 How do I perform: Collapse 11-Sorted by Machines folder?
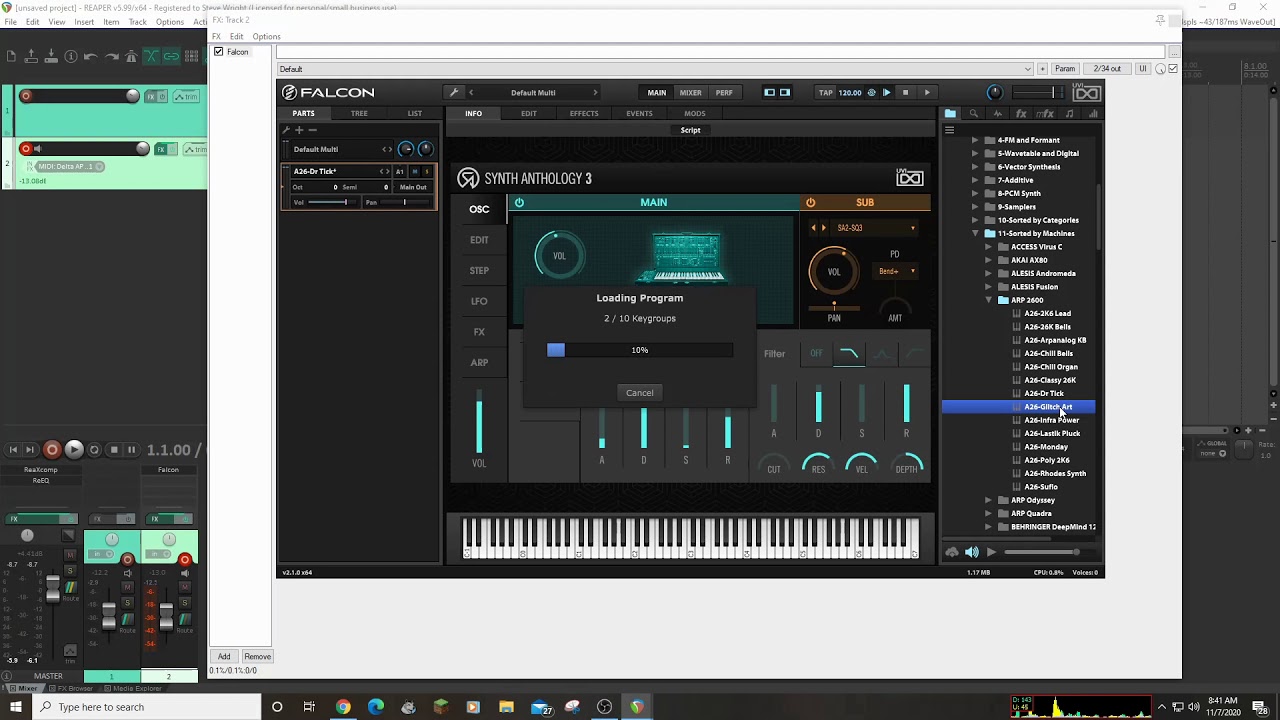pyautogui.click(x=976, y=233)
